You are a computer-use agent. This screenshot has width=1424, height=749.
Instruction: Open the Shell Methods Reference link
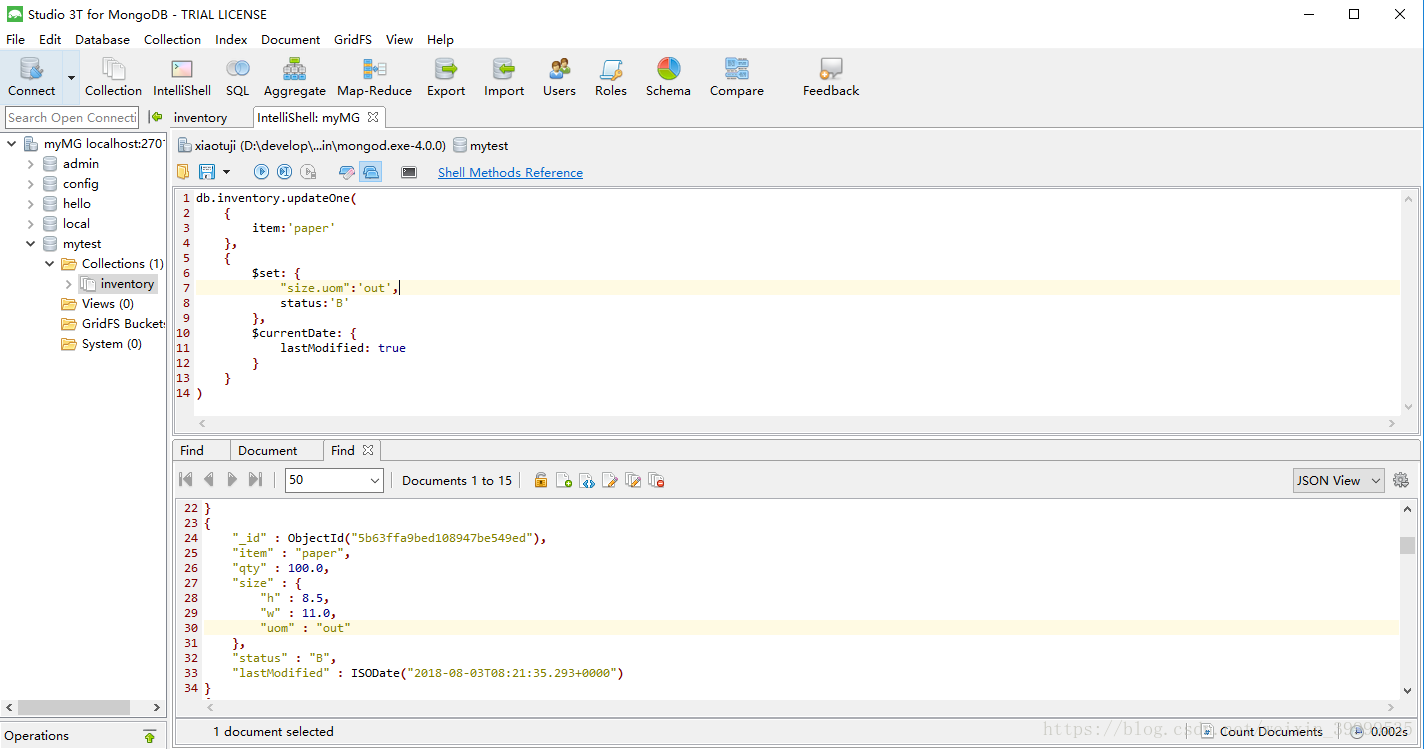pos(510,172)
